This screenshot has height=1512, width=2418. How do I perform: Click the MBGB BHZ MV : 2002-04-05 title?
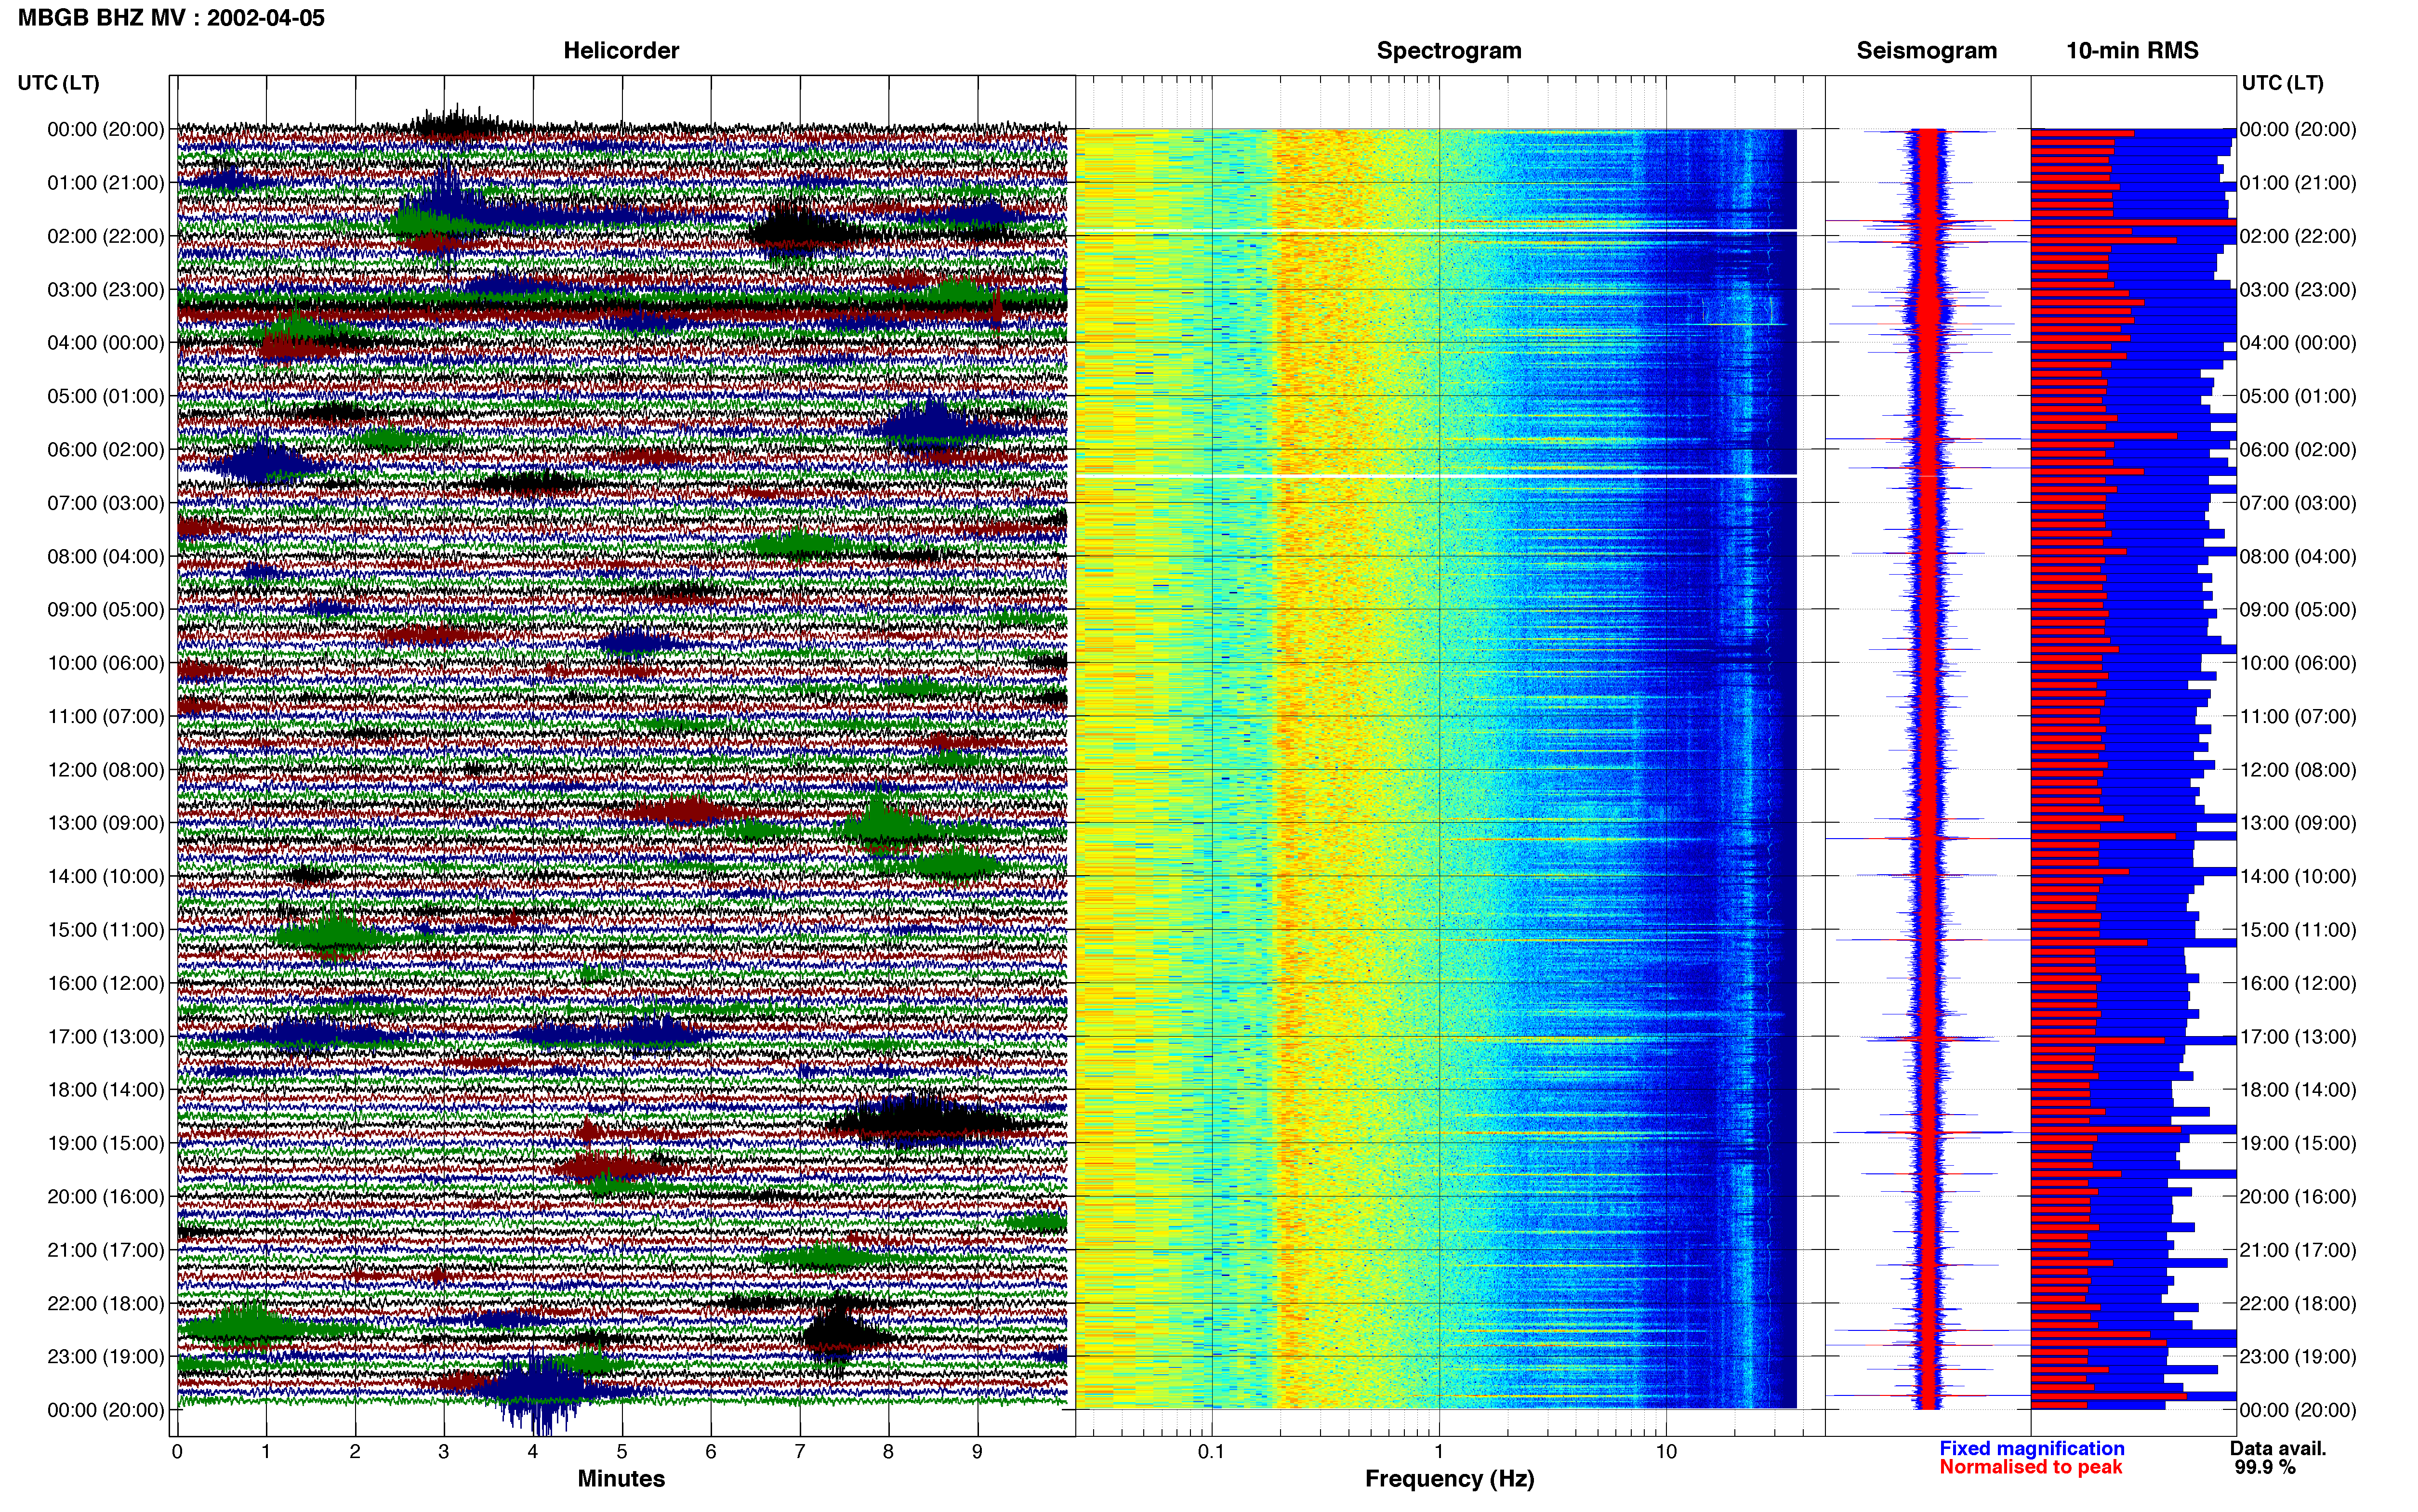click(x=171, y=18)
